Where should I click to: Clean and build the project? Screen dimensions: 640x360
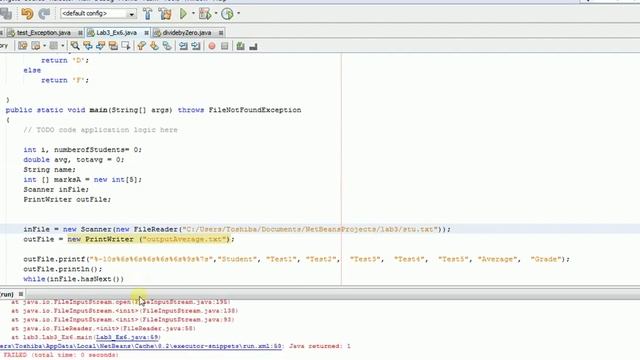[165, 13]
